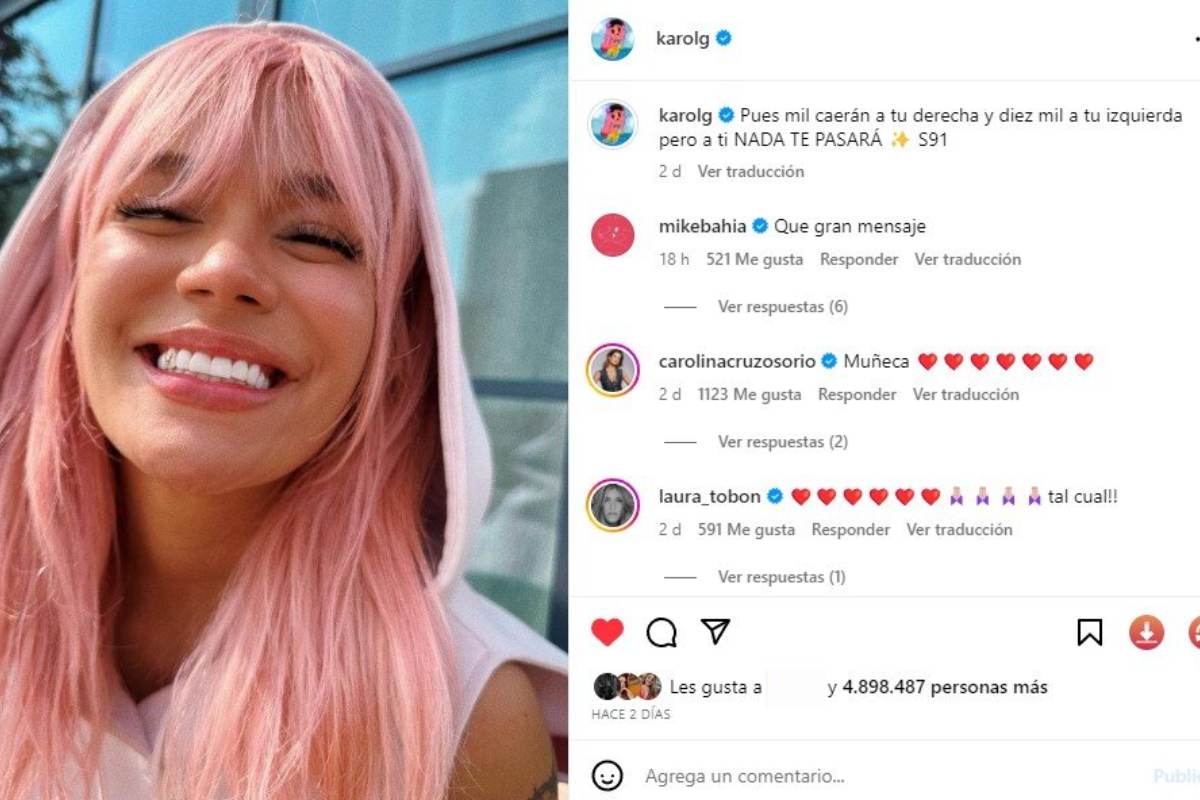The width and height of the screenshot is (1200, 800).
Task: View 4.898.487 personas más likes
Action: coord(945,687)
